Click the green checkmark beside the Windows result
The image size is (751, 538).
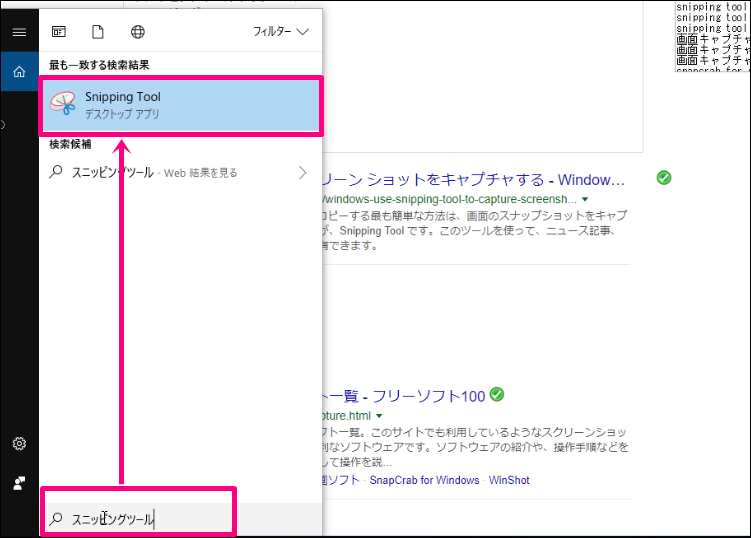(664, 178)
